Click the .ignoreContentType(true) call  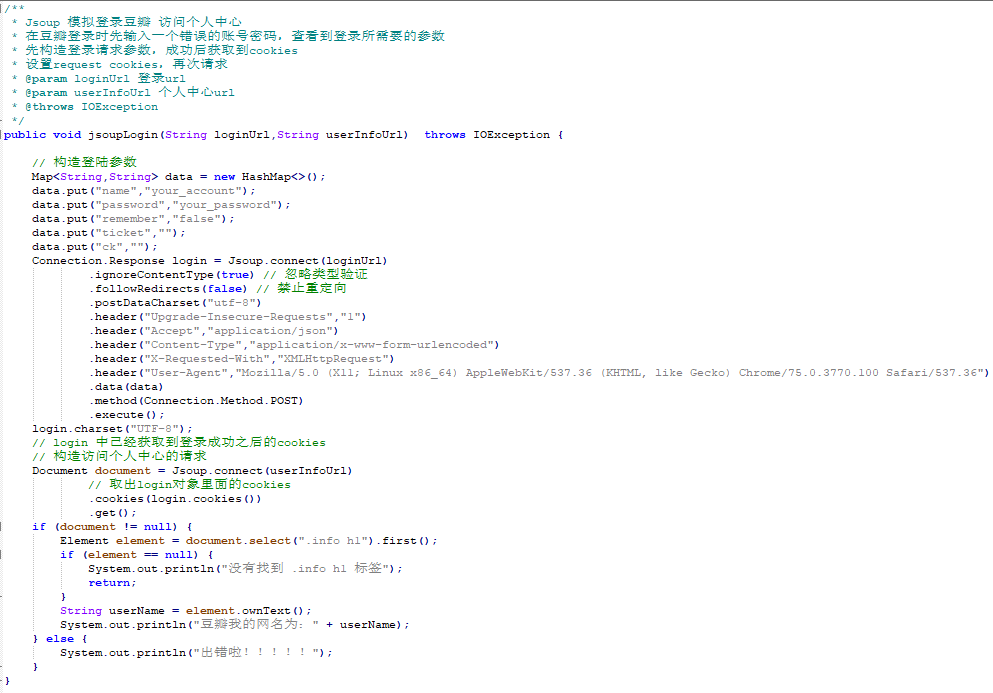pos(171,274)
